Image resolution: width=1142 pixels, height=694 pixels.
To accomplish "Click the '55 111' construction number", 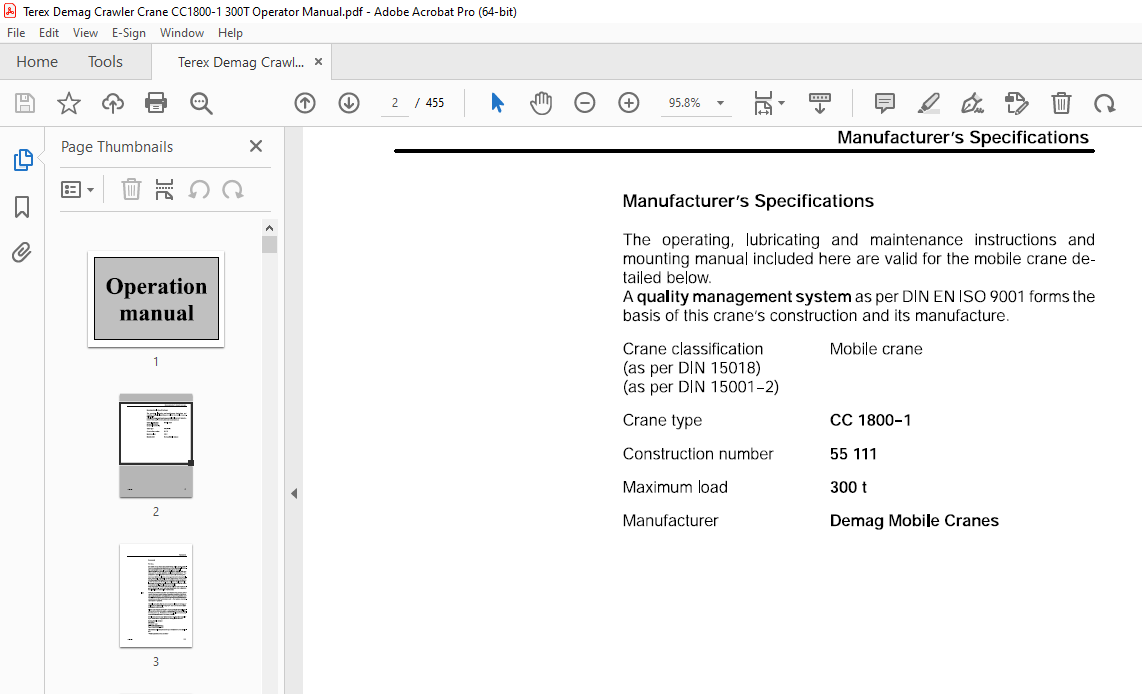I will [853, 454].
